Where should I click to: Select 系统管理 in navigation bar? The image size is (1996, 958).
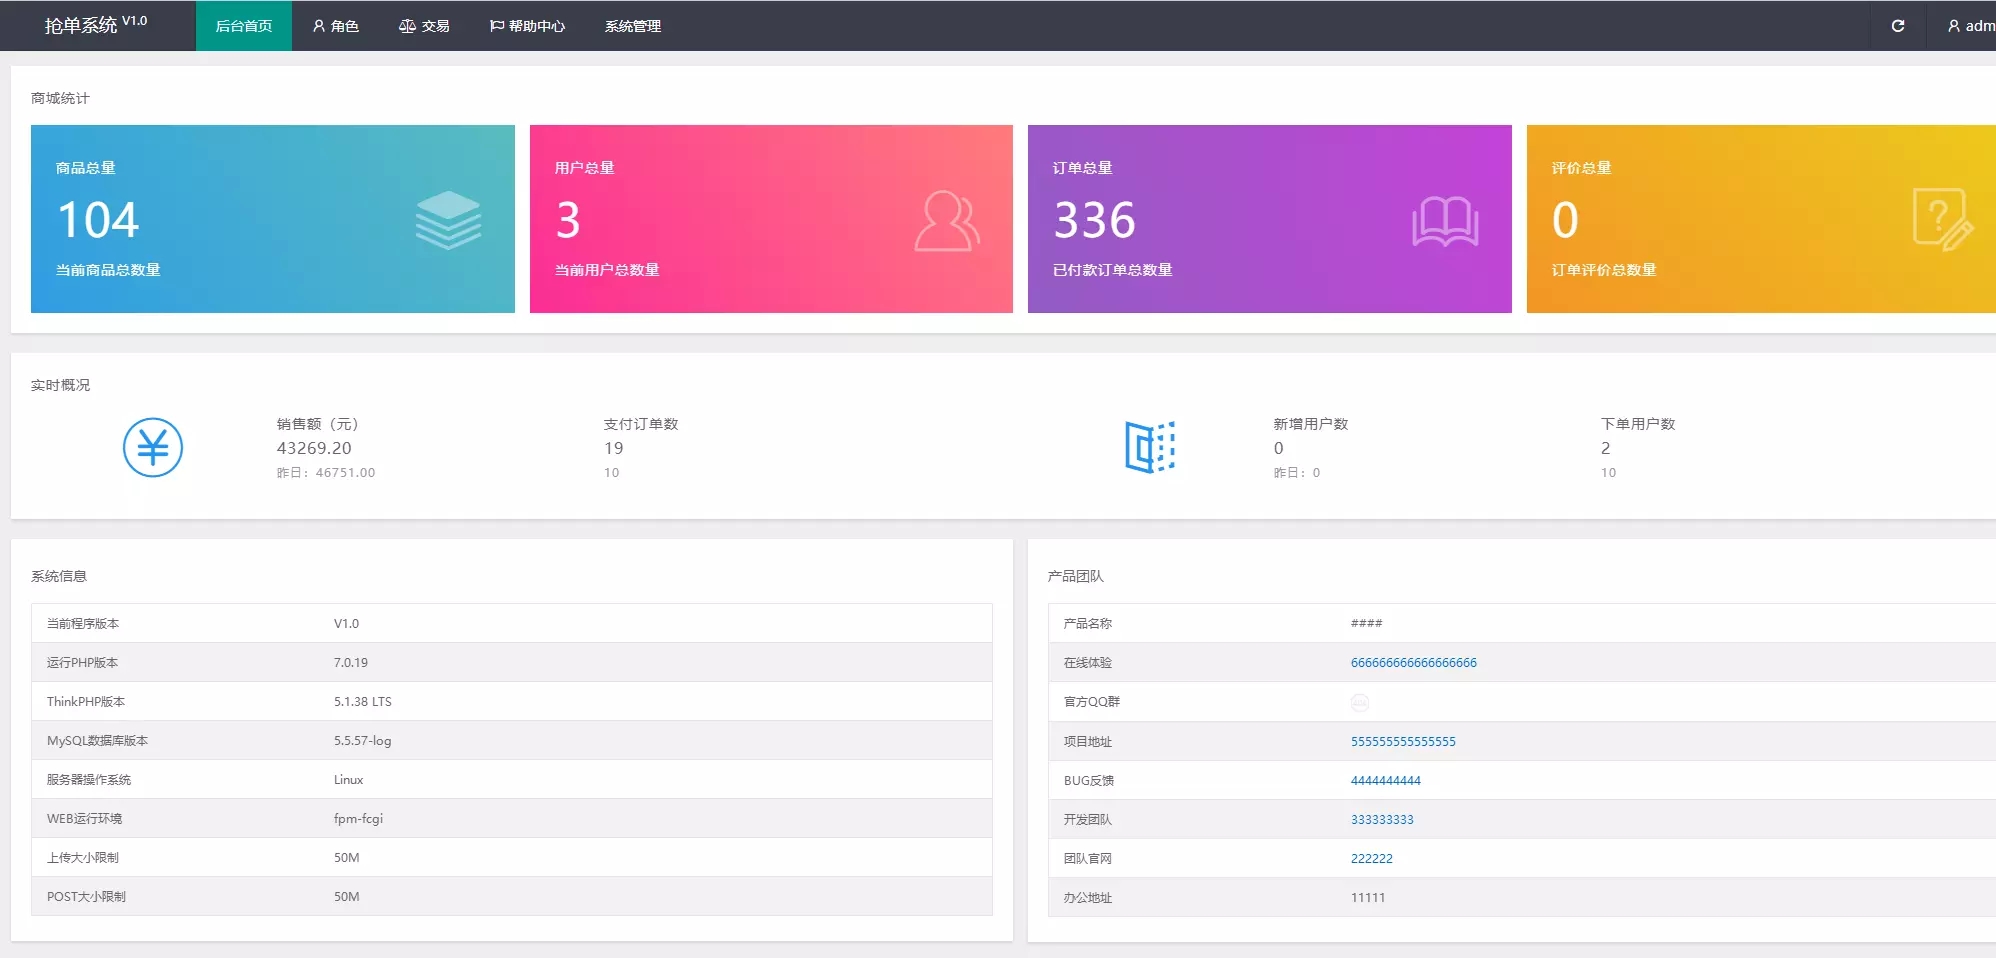632,26
